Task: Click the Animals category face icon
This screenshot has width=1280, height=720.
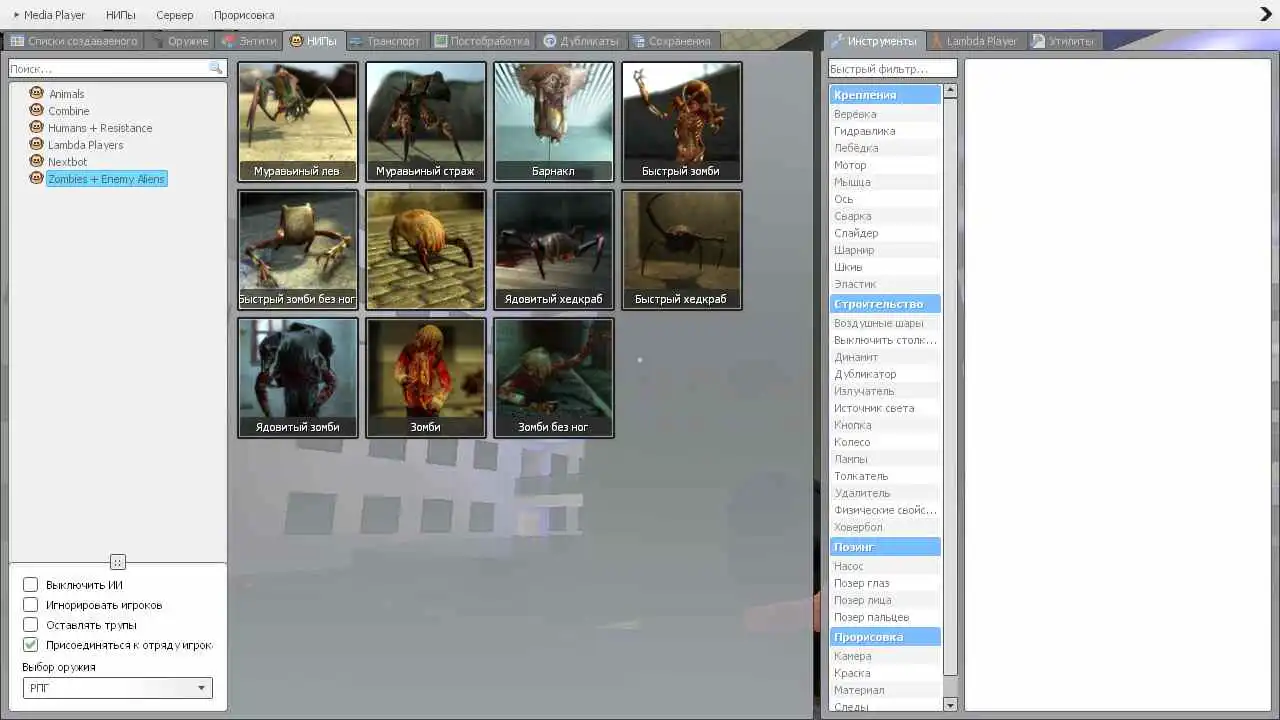Action: click(37, 93)
